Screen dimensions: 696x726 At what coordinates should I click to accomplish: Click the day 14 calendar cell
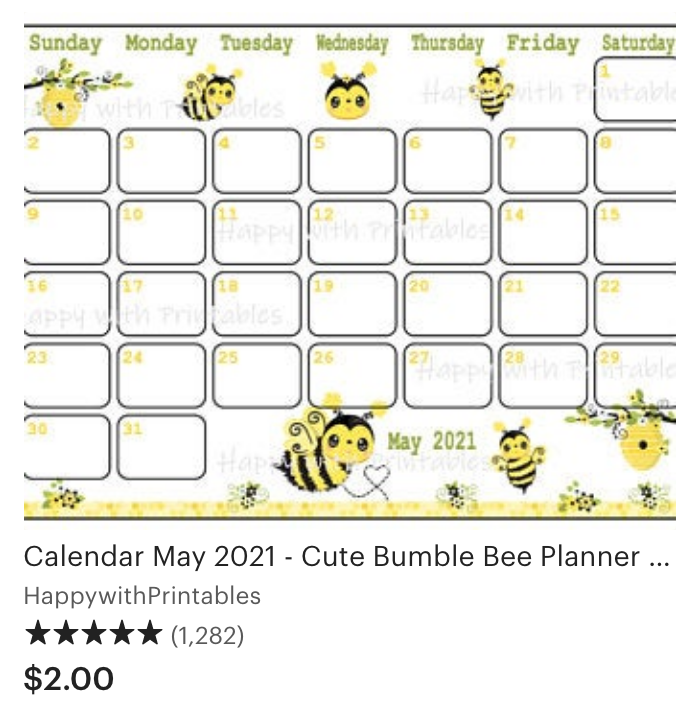542,232
